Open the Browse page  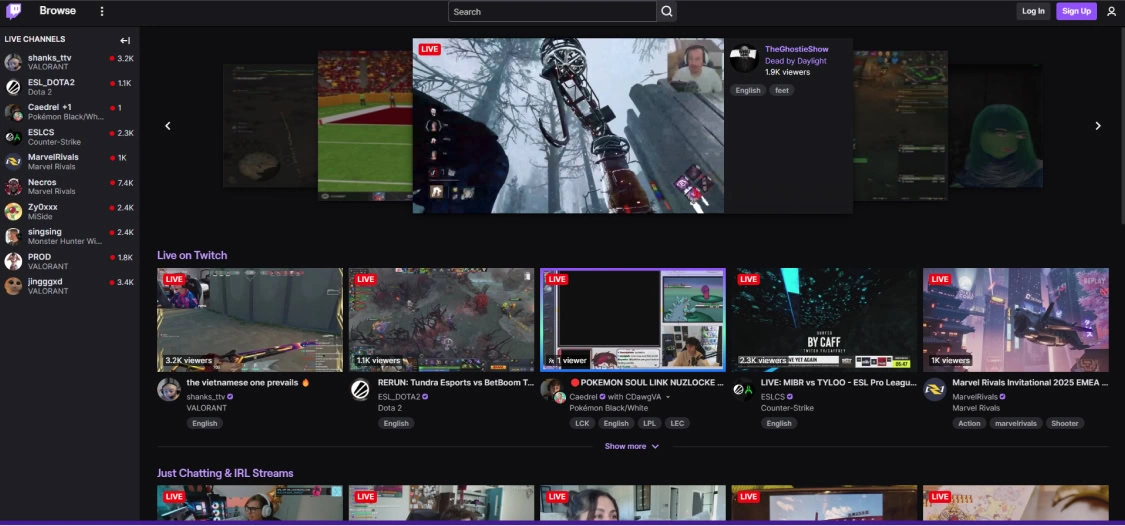(57, 11)
